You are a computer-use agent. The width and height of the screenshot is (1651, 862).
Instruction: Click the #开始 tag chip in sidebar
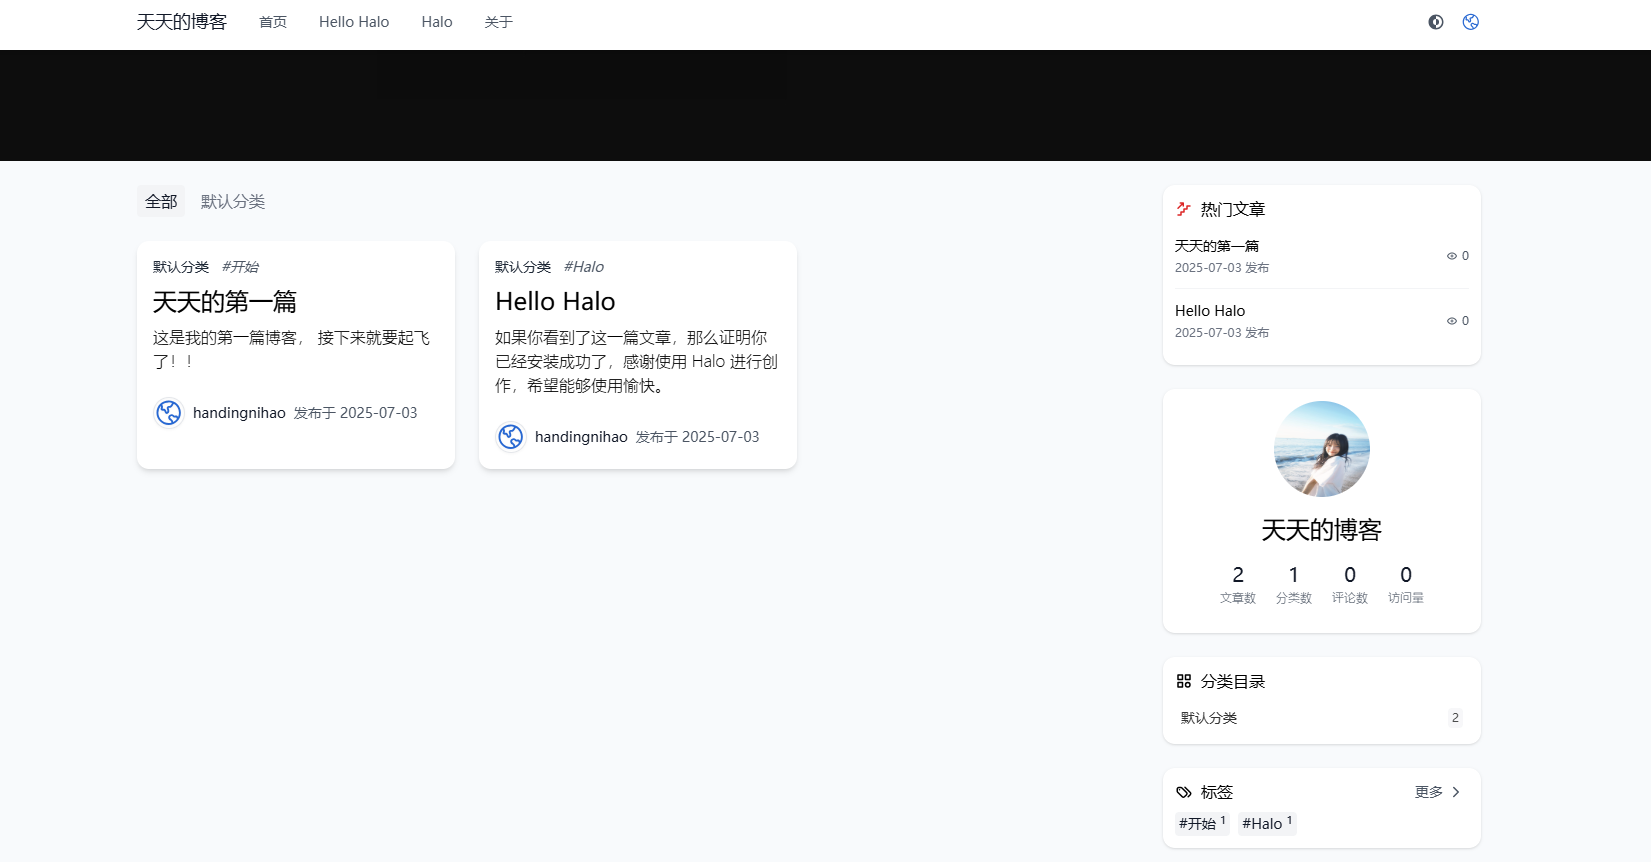1202,823
